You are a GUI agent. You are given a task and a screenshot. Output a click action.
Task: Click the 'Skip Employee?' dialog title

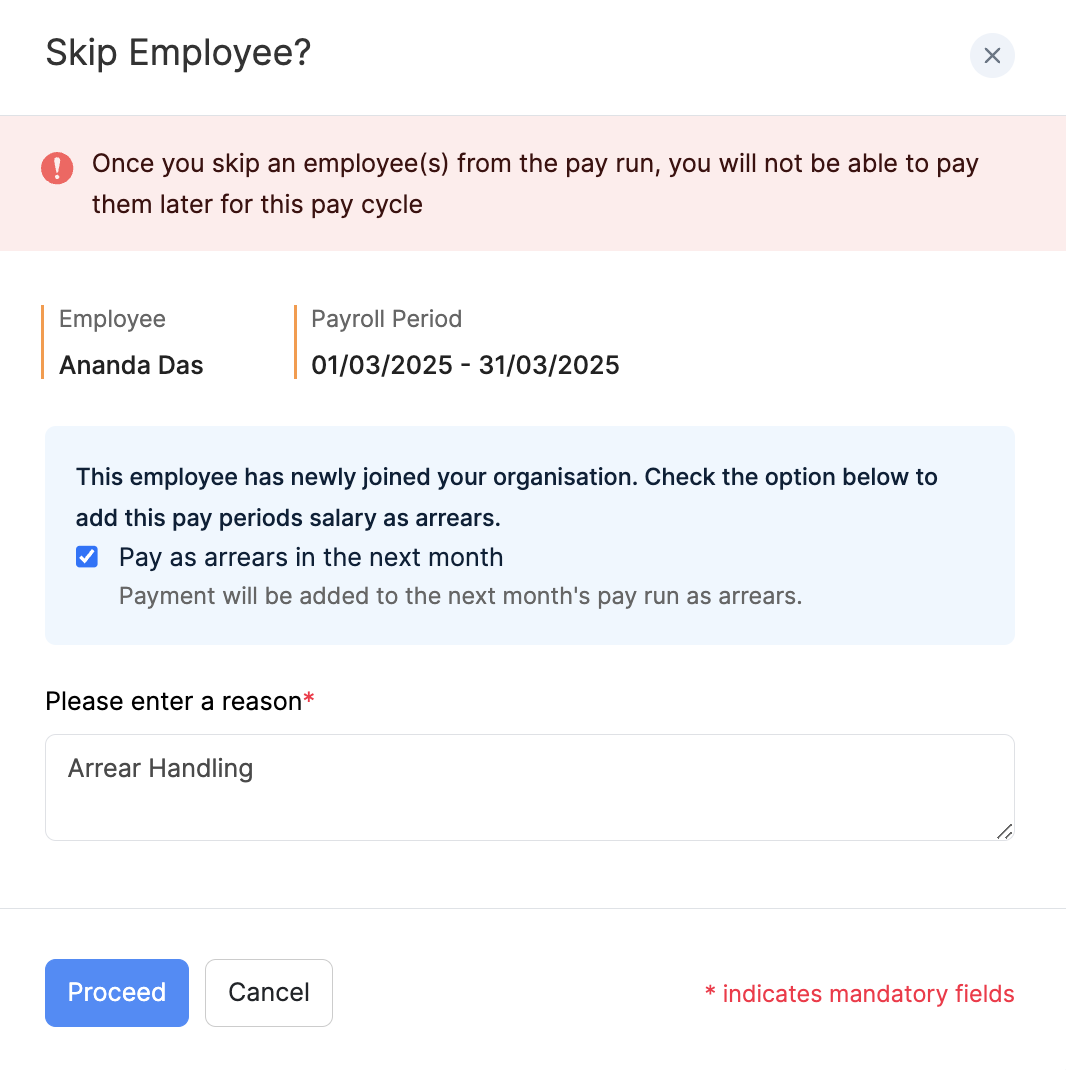coord(179,53)
